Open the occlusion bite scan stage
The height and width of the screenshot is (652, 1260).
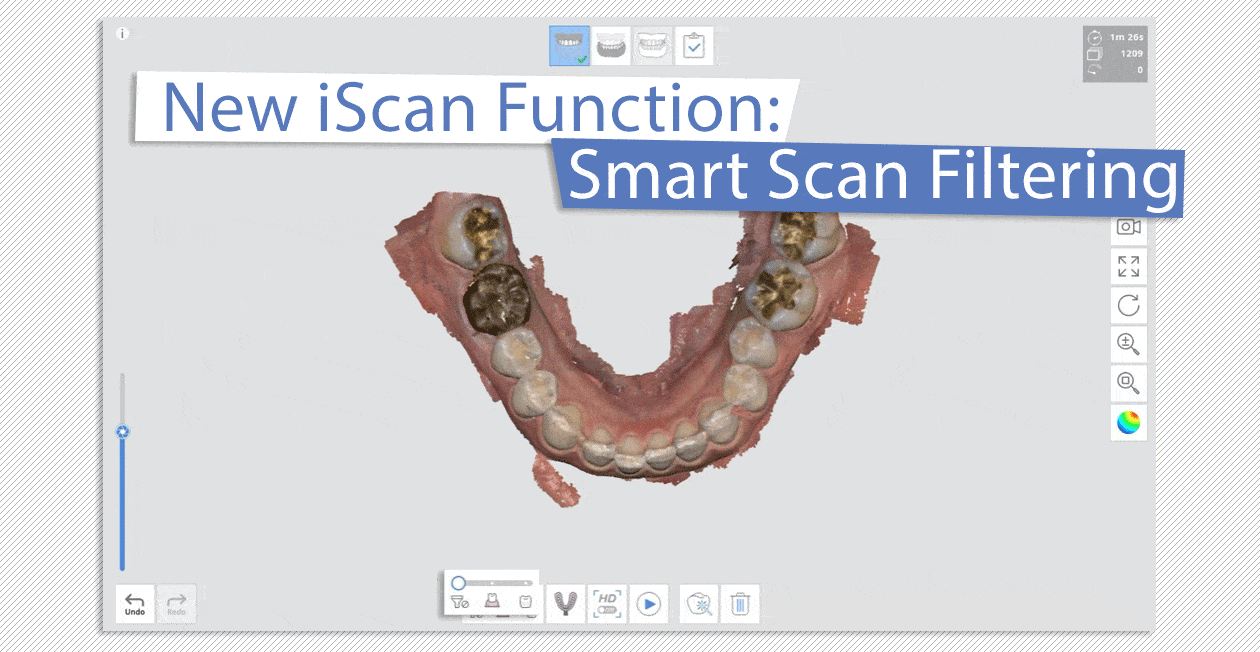pos(653,46)
